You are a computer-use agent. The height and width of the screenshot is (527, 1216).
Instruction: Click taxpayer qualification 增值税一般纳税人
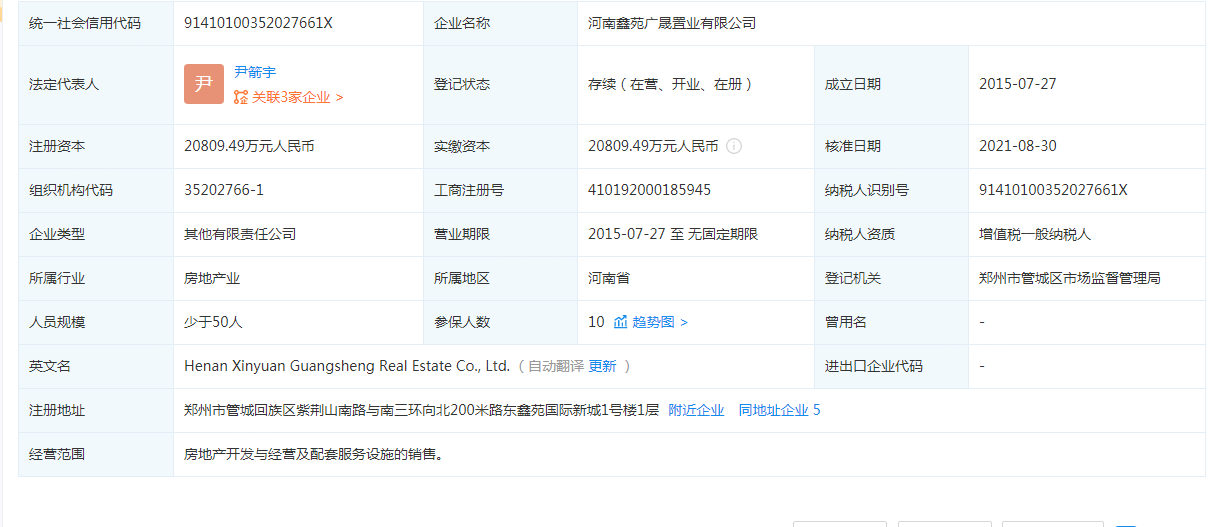pos(1035,234)
